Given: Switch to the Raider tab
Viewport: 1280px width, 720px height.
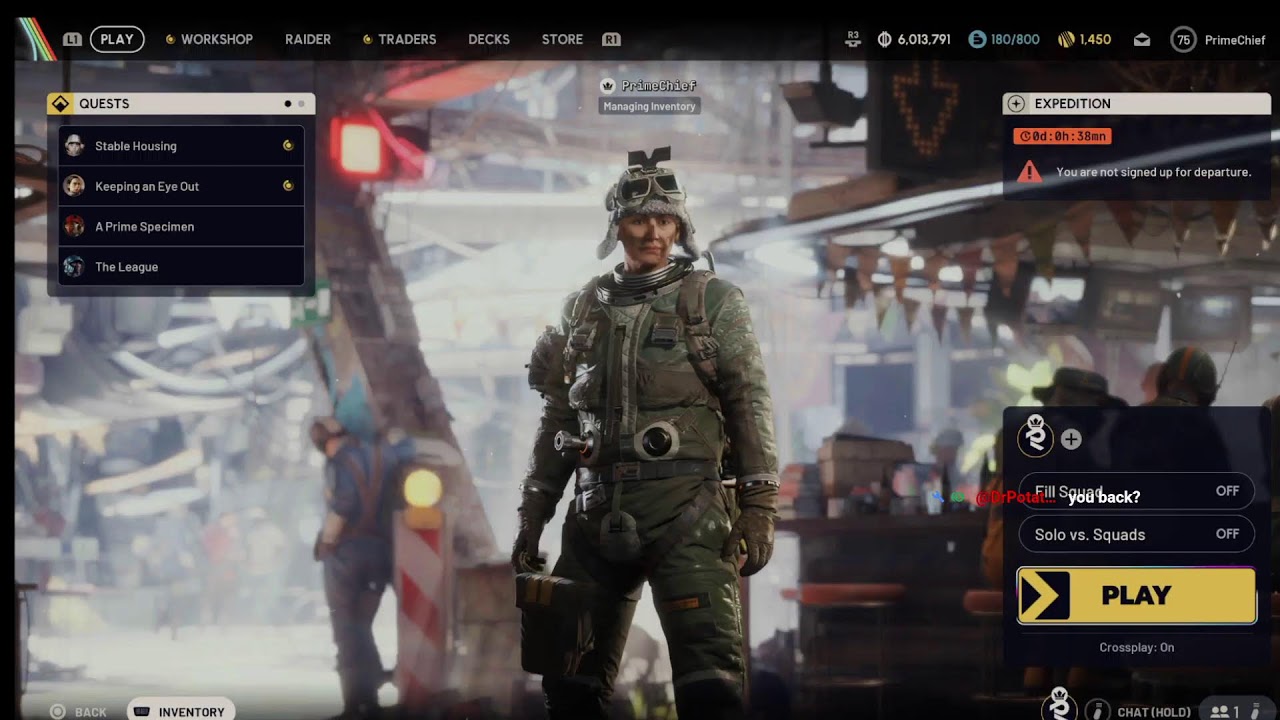Looking at the screenshot, I should coord(308,39).
